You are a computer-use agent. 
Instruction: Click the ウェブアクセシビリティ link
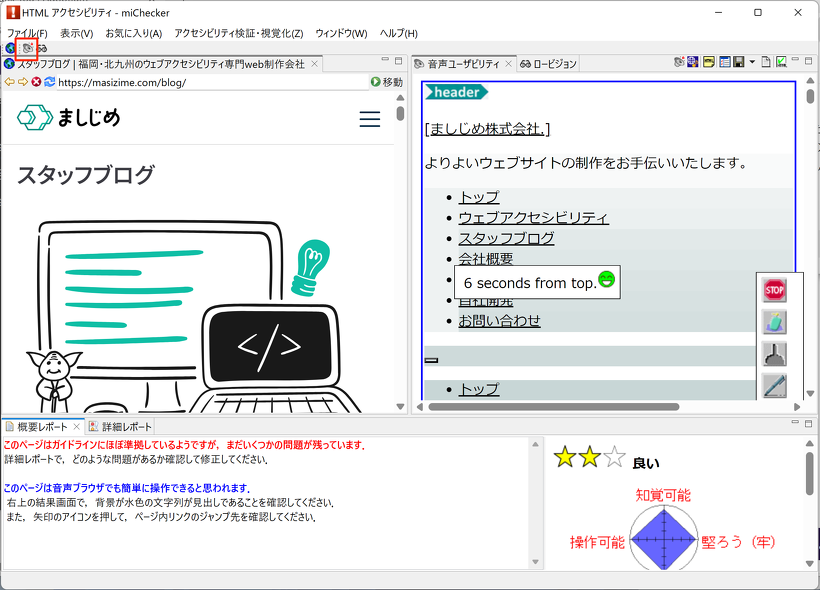tap(533, 218)
